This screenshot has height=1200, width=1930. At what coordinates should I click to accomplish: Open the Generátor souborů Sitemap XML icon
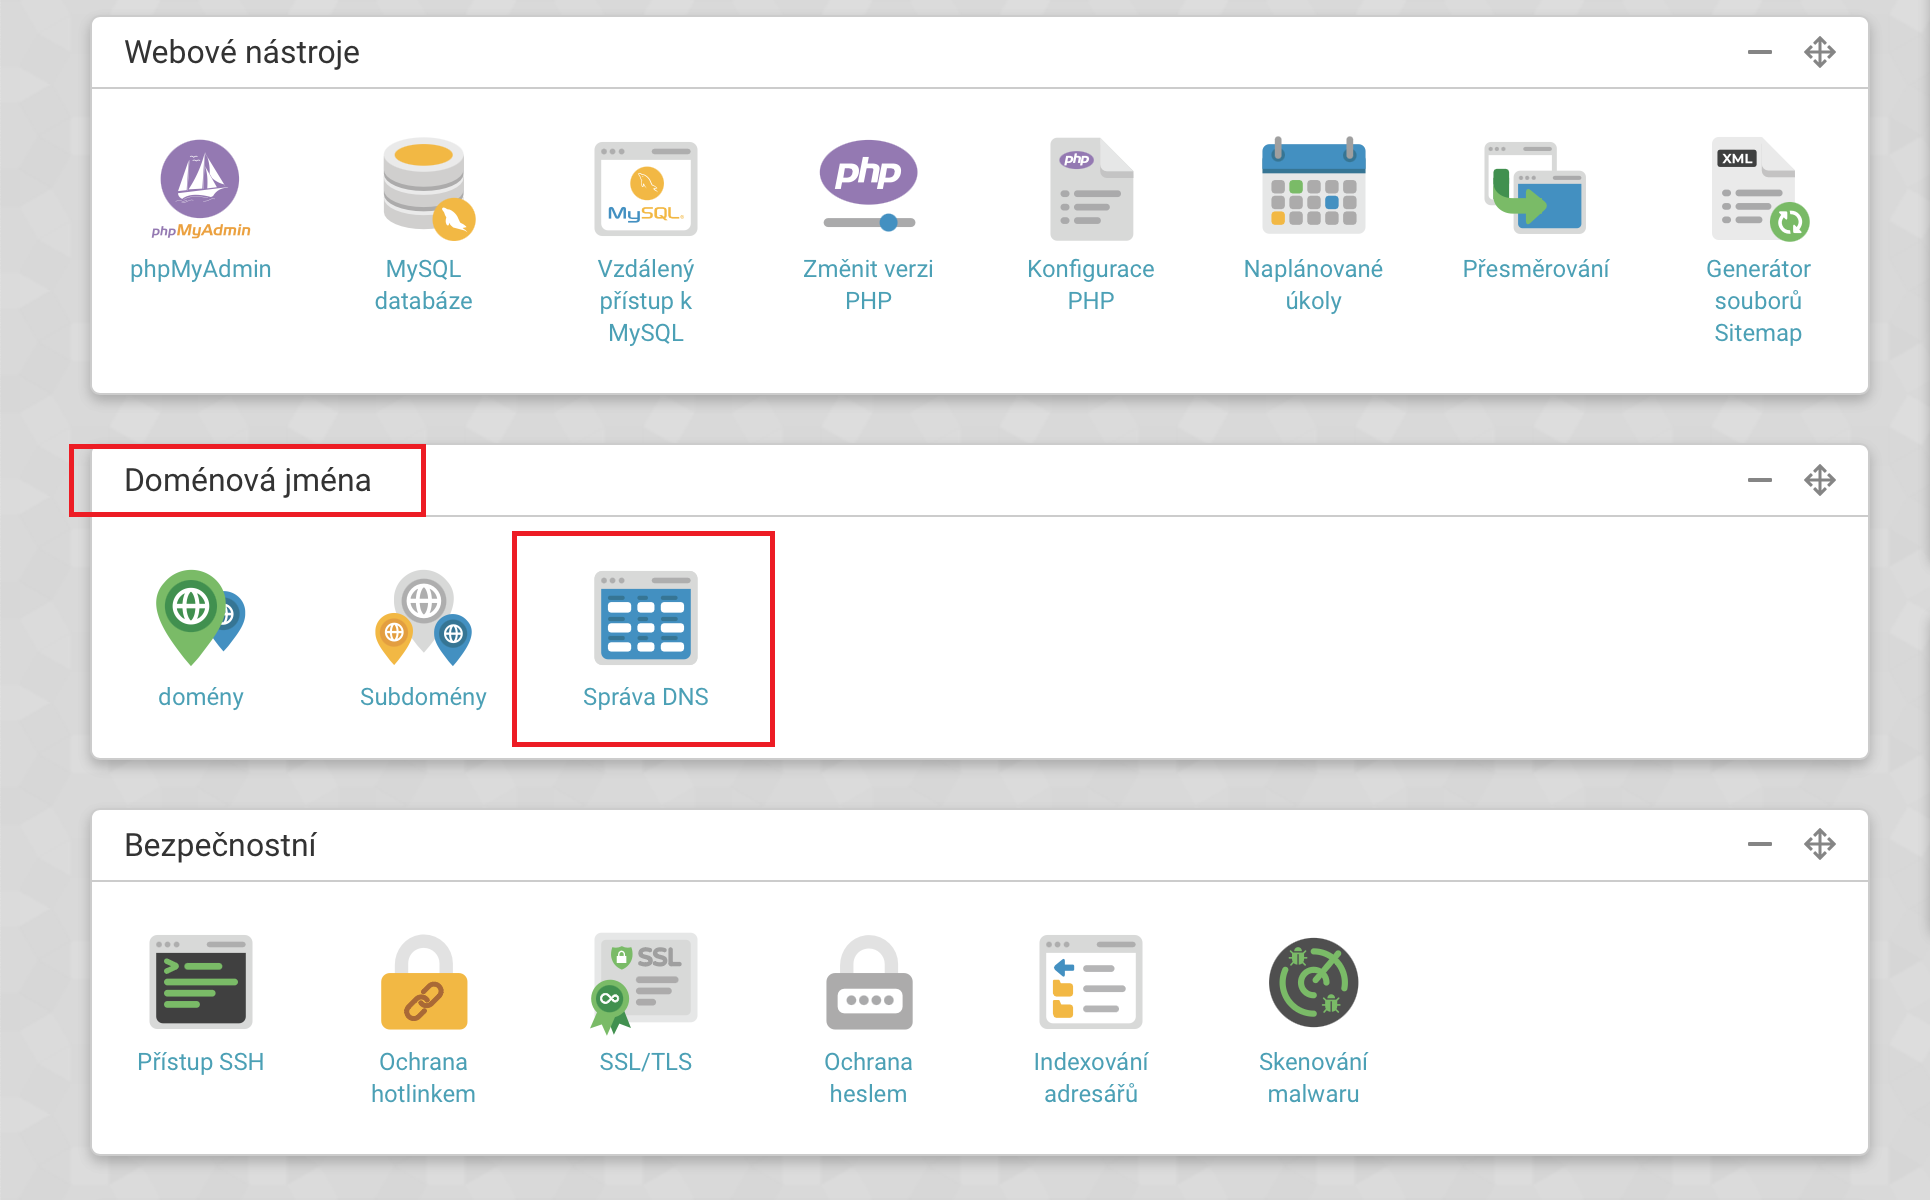[x=1760, y=189]
